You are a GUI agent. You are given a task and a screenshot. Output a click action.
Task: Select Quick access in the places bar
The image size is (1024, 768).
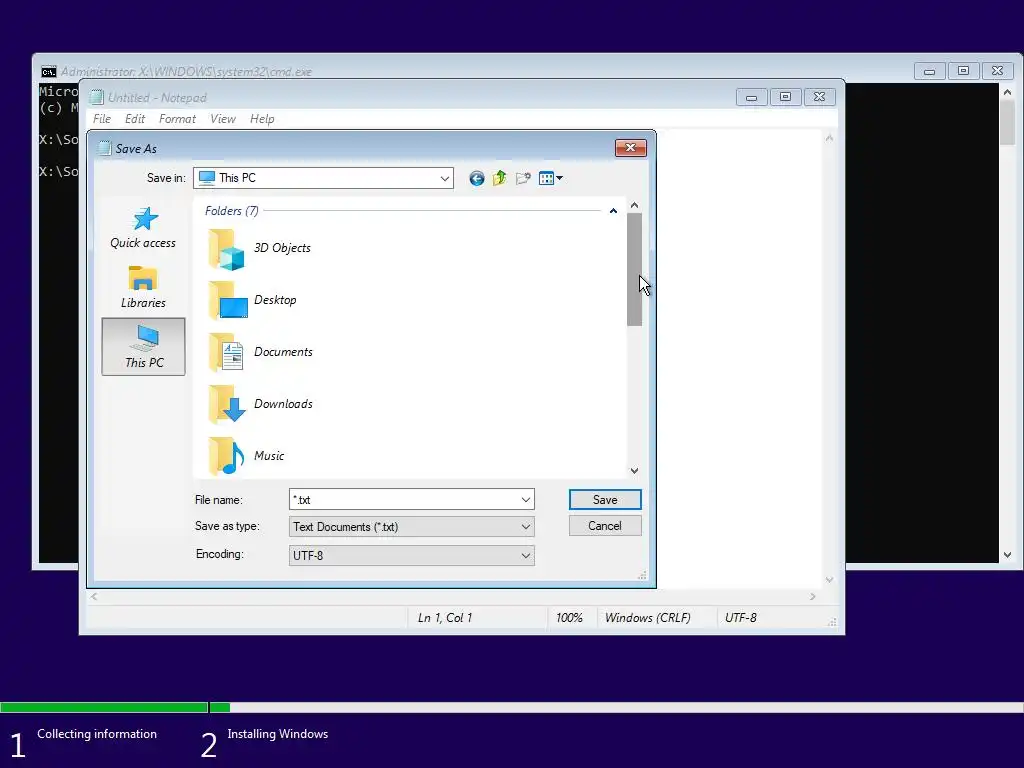(x=143, y=228)
